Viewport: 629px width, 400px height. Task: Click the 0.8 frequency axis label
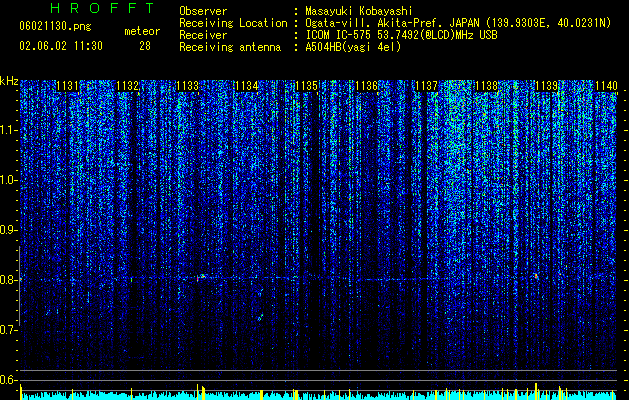[x=7, y=280]
